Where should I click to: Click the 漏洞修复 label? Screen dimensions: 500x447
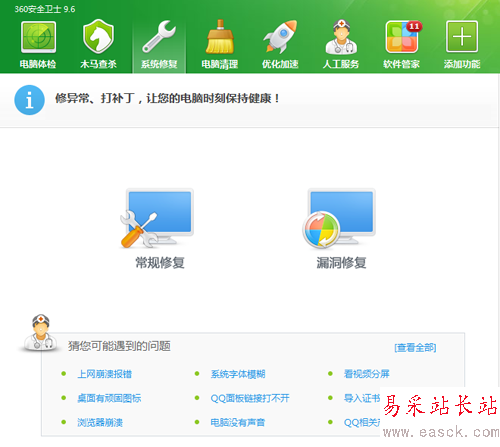(x=341, y=263)
